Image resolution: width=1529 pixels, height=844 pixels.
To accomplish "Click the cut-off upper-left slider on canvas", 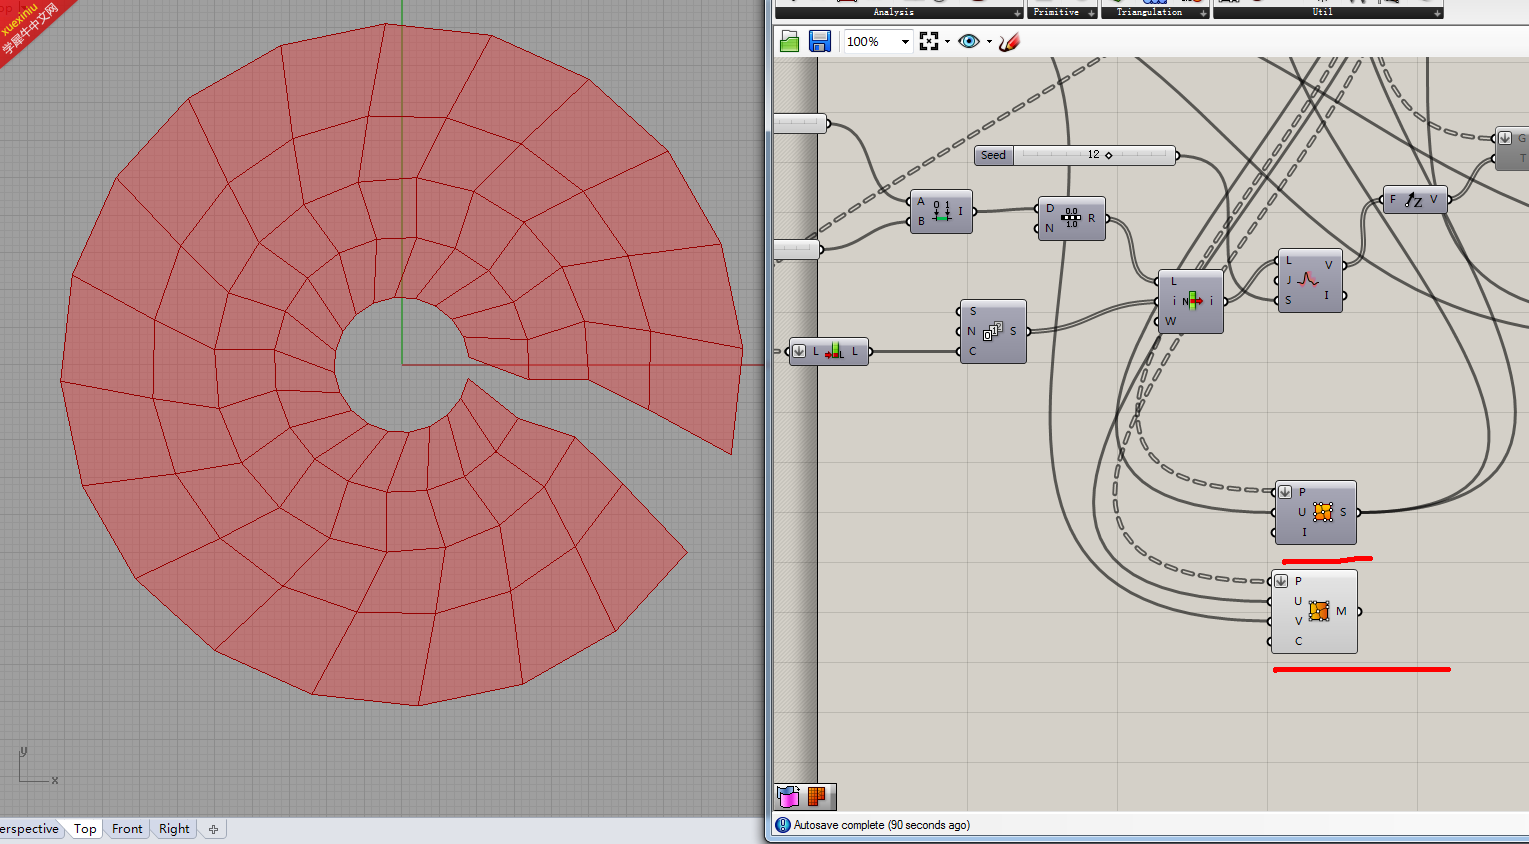I will pyautogui.click(x=800, y=123).
